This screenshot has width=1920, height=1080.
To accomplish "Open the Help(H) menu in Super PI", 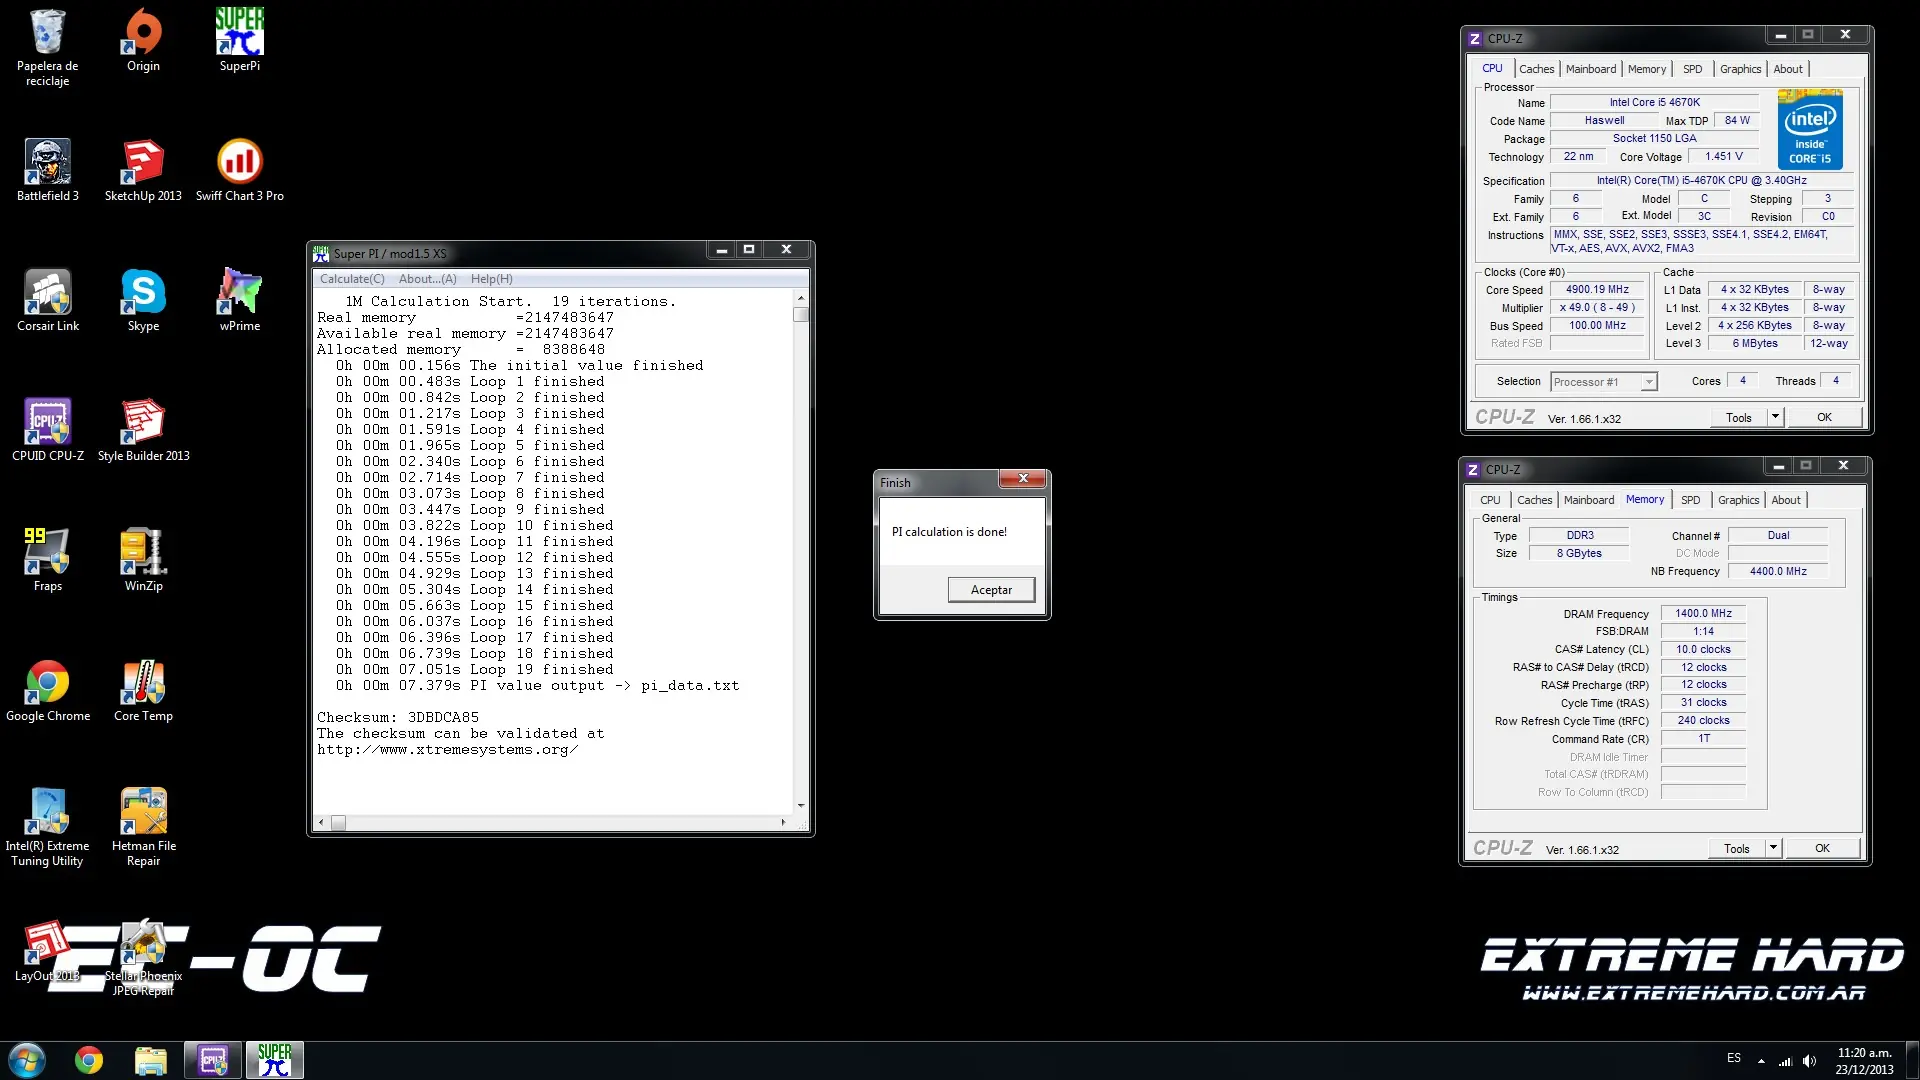I will point(492,279).
